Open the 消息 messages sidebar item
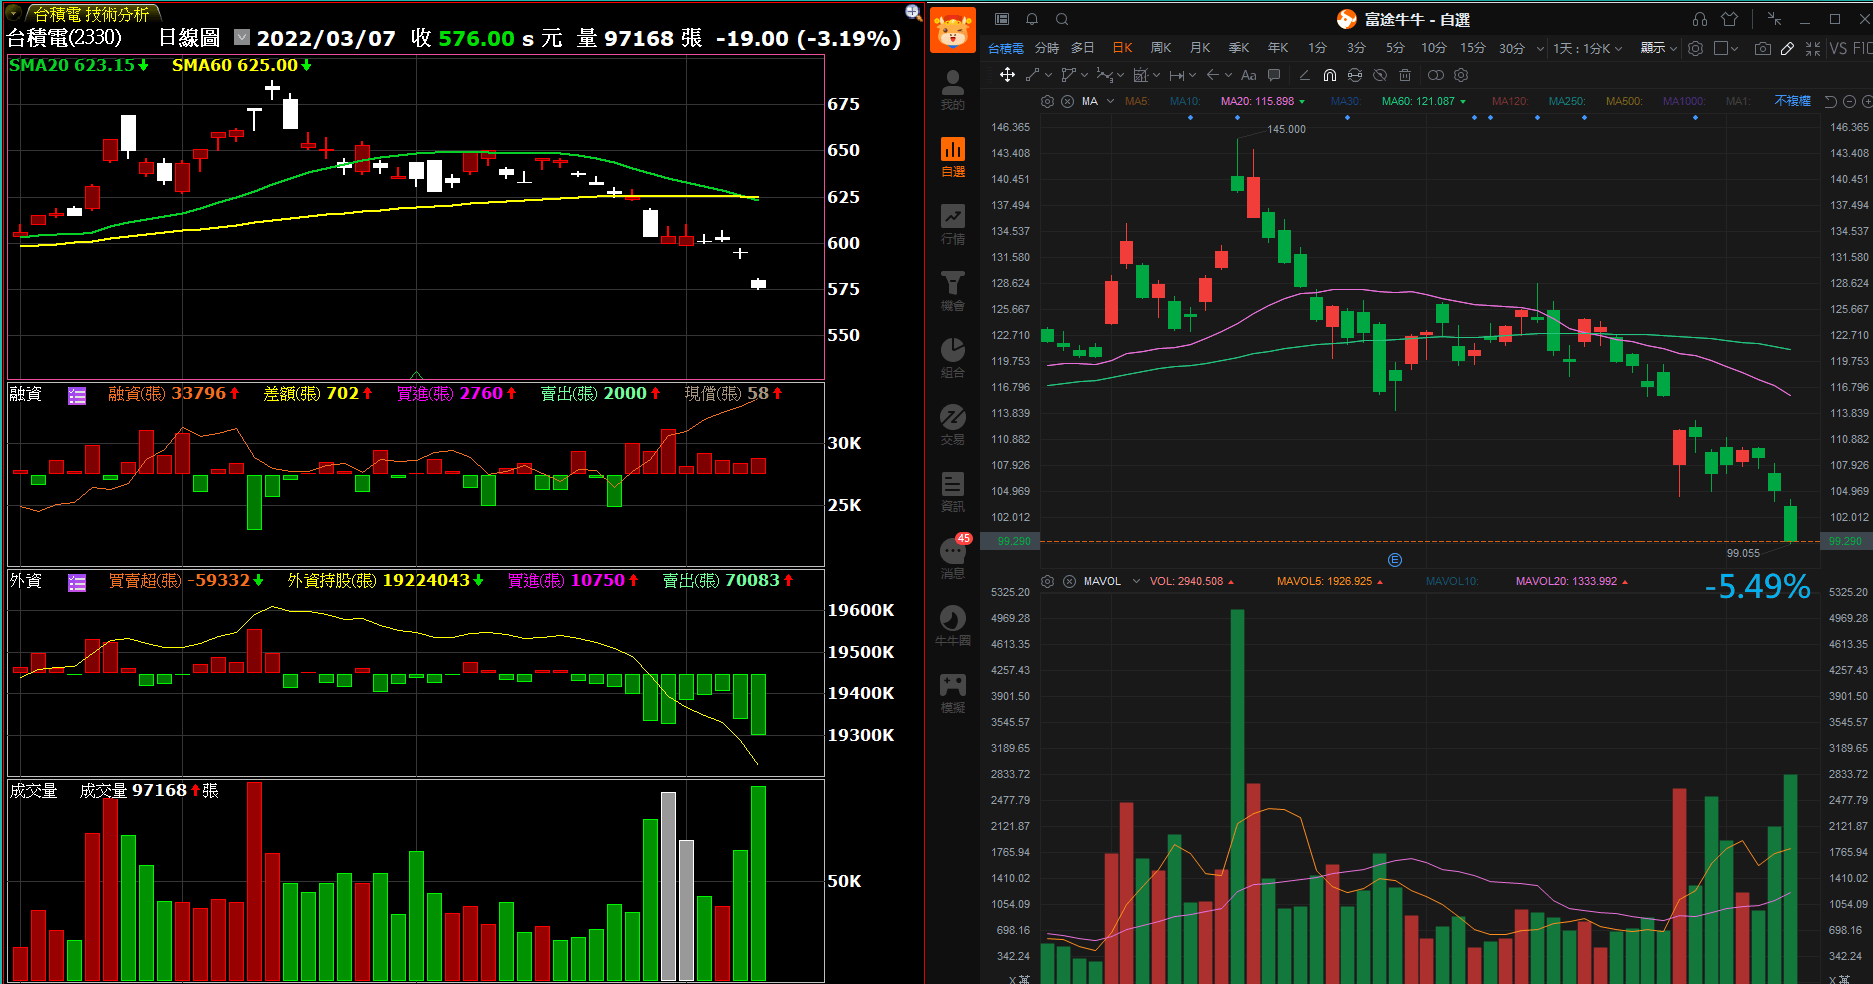The image size is (1873, 984). click(953, 559)
